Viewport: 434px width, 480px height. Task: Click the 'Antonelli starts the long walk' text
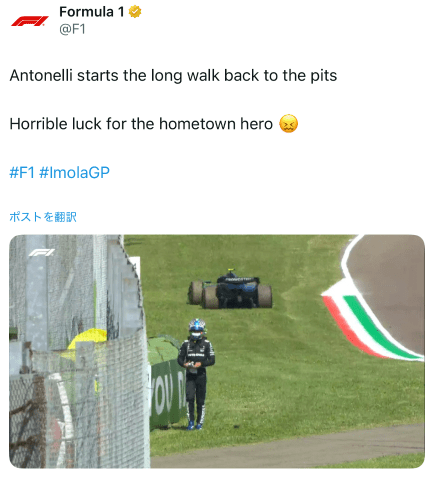(x=173, y=76)
